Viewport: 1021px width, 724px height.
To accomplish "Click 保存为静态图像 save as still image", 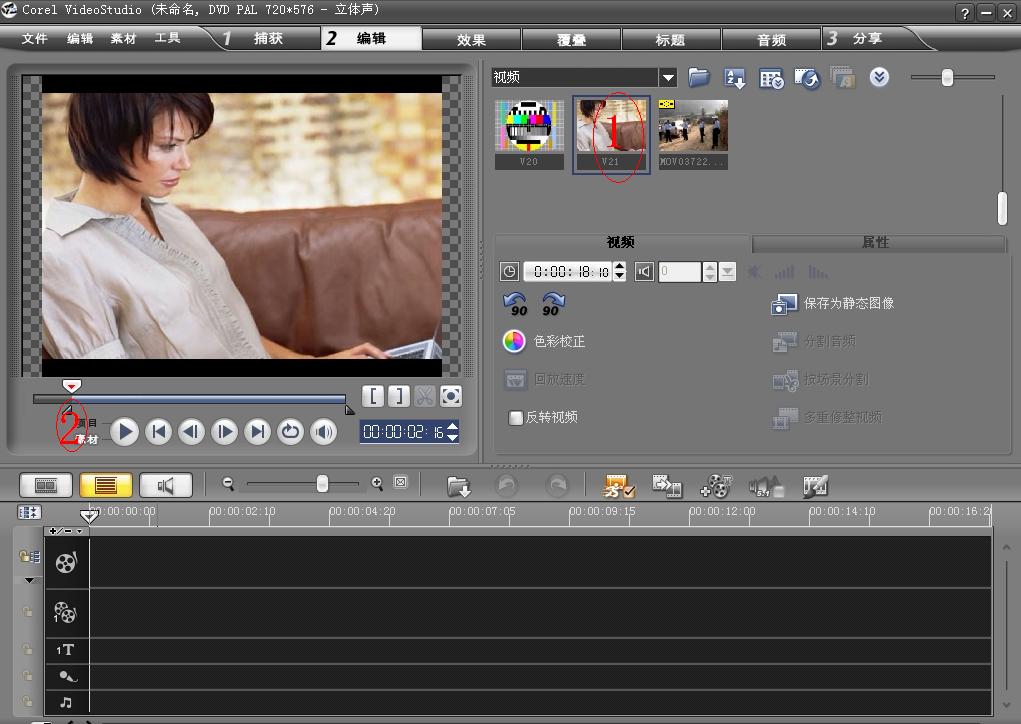I will (833, 303).
